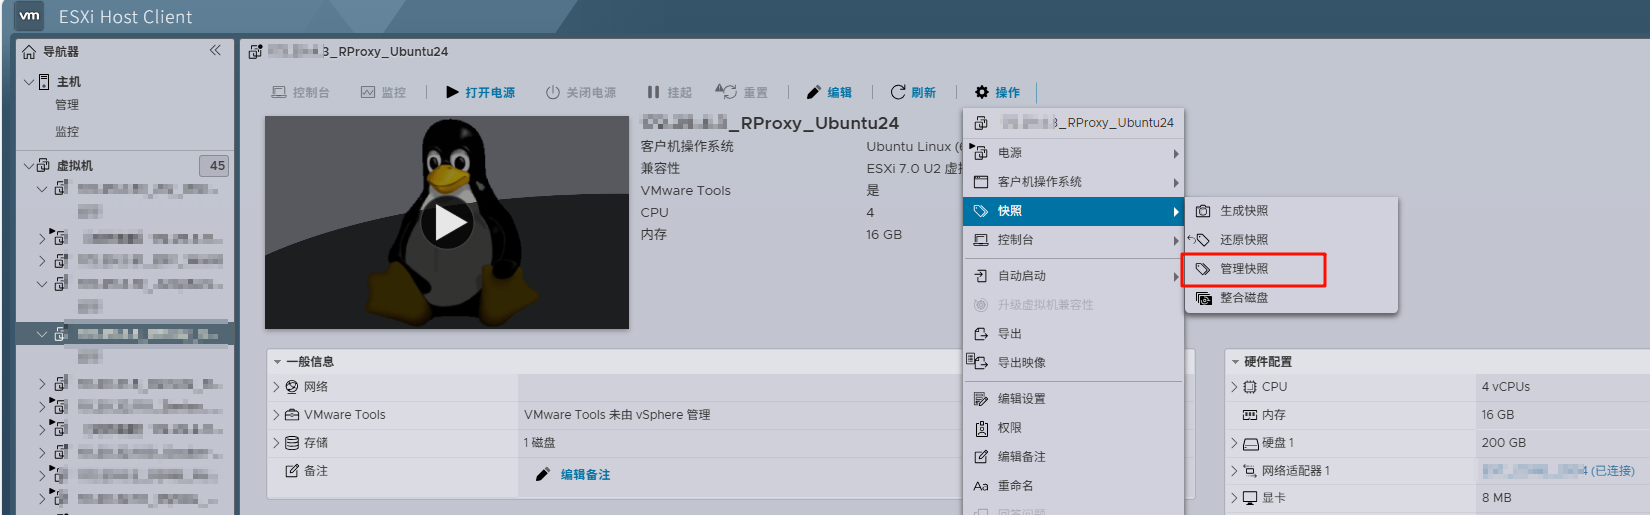Screen dimensions: 1650x515
Task: Select 生成快照 take snapshot
Action: point(1291,211)
